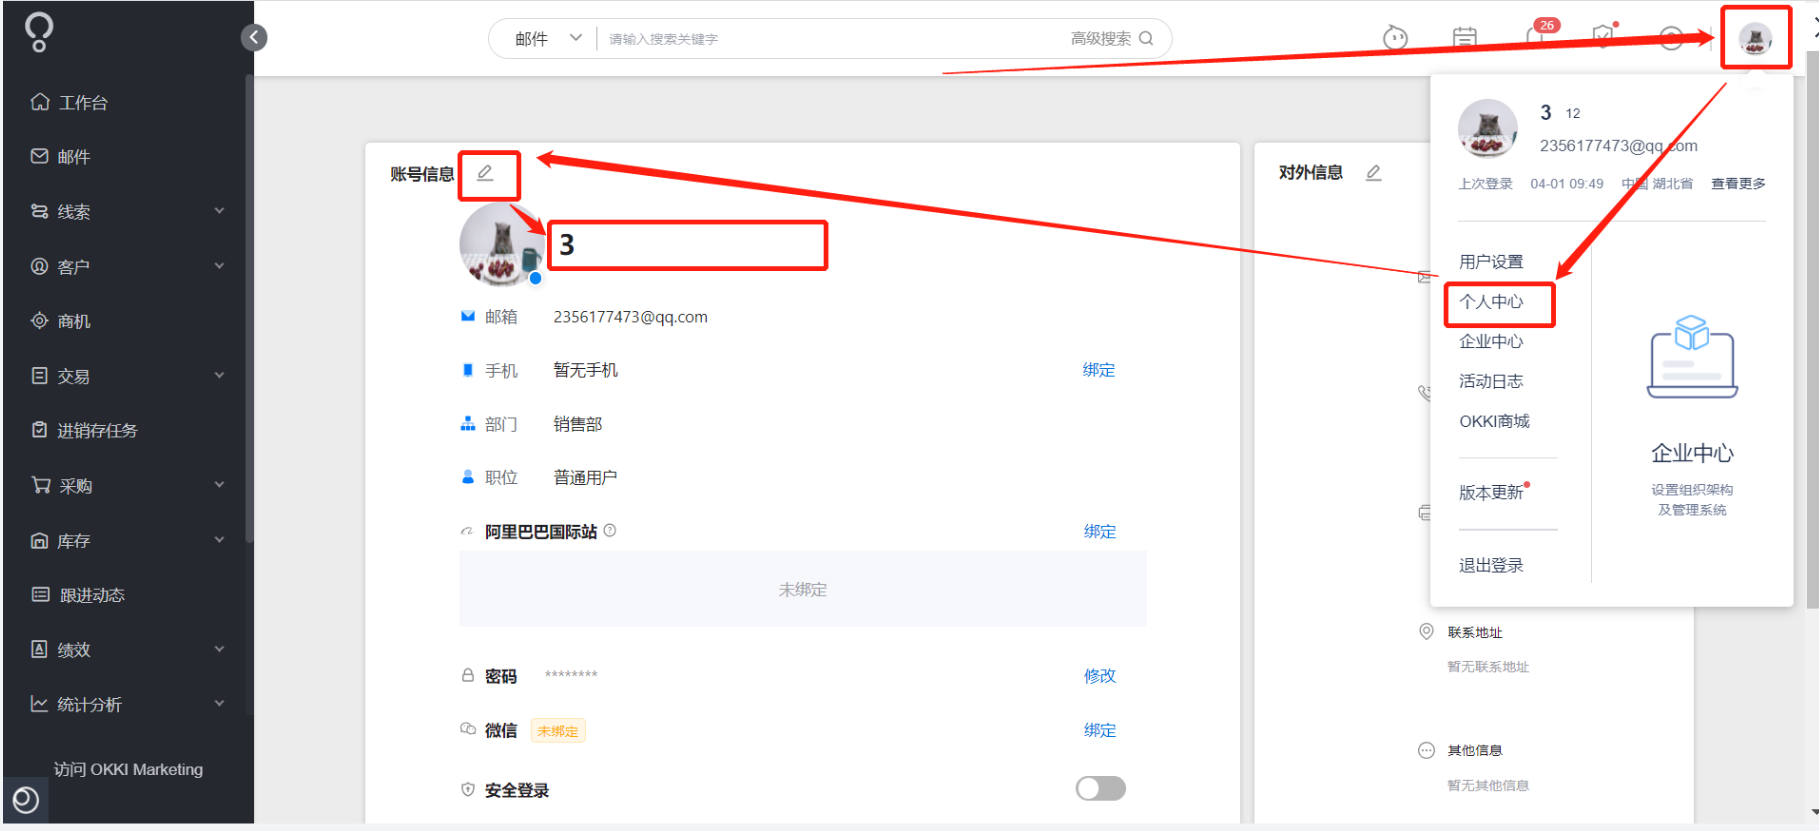1819x831 pixels.
Task: Expand the 客户 sidebar menu chevron
Action: tap(219, 266)
